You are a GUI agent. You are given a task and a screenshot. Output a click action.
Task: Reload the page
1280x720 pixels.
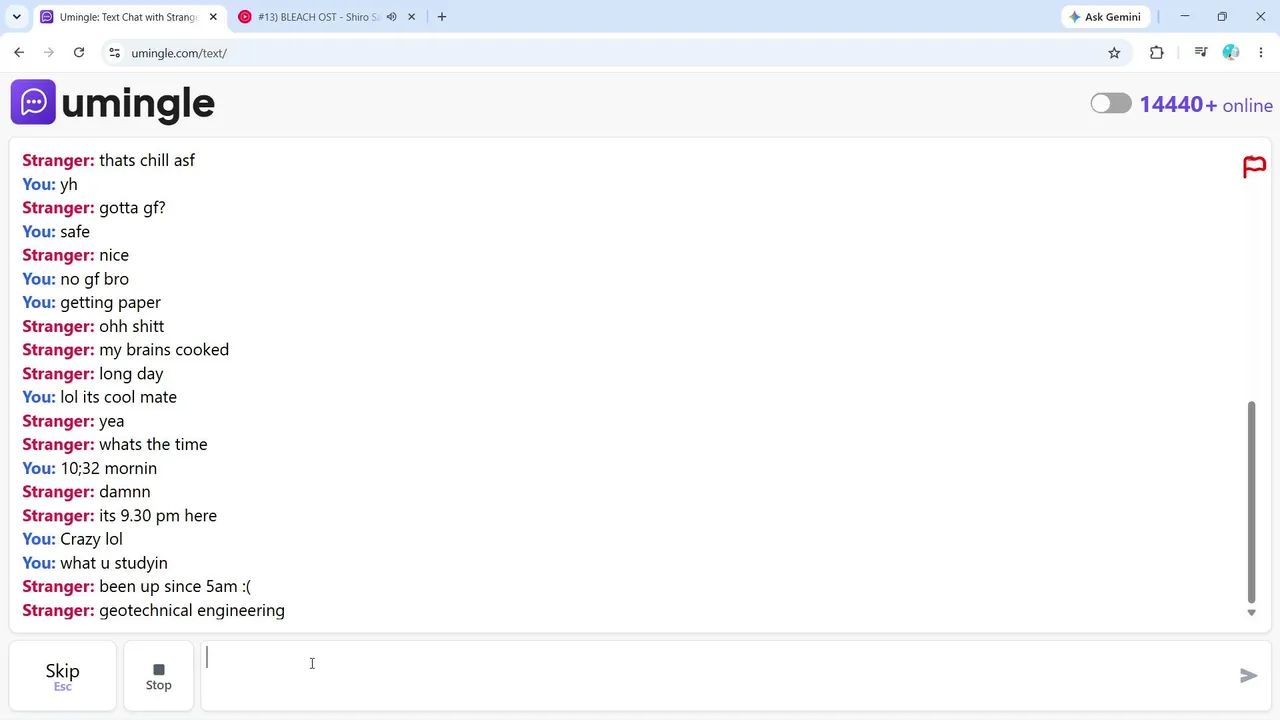point(79,53)
